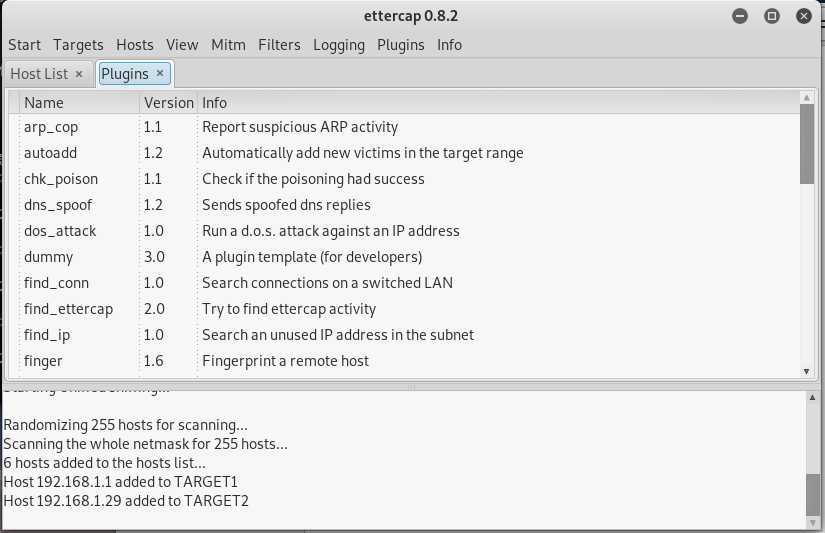Close the Plugins tab
Screen dimensions: 825x533
click(160, 73)
